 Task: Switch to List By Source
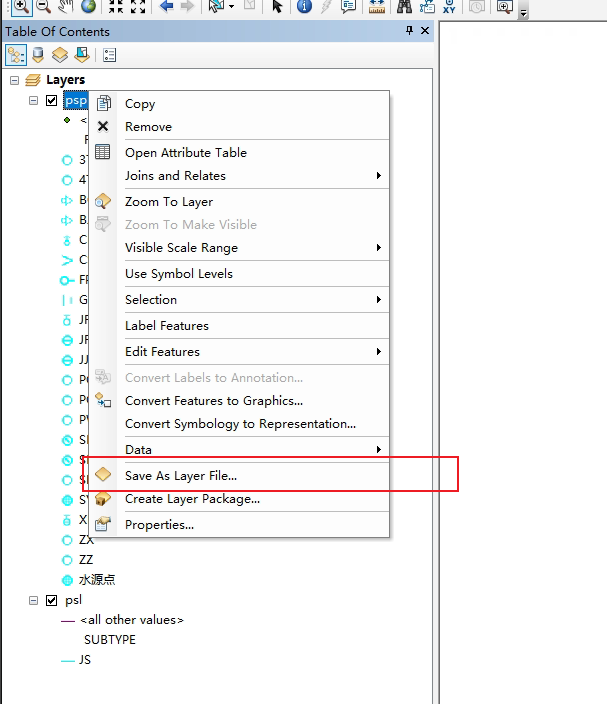pos(38,55)
